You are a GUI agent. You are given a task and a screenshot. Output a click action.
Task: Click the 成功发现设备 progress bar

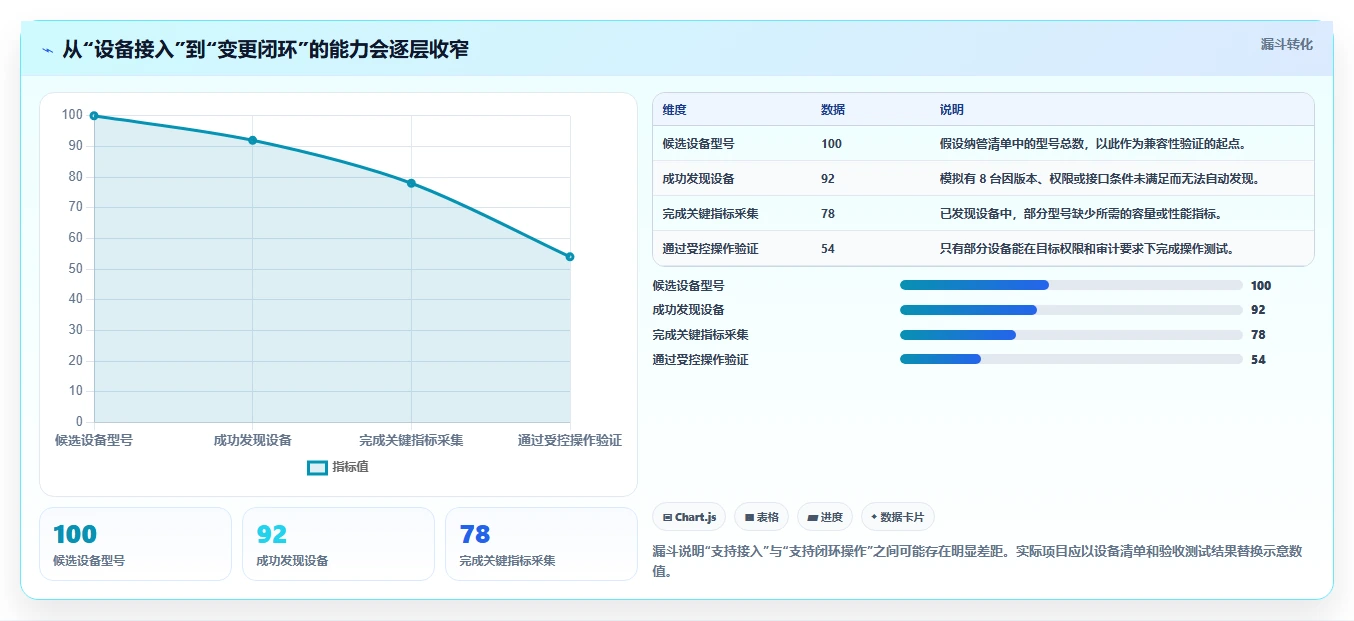tap(1071, 310)
